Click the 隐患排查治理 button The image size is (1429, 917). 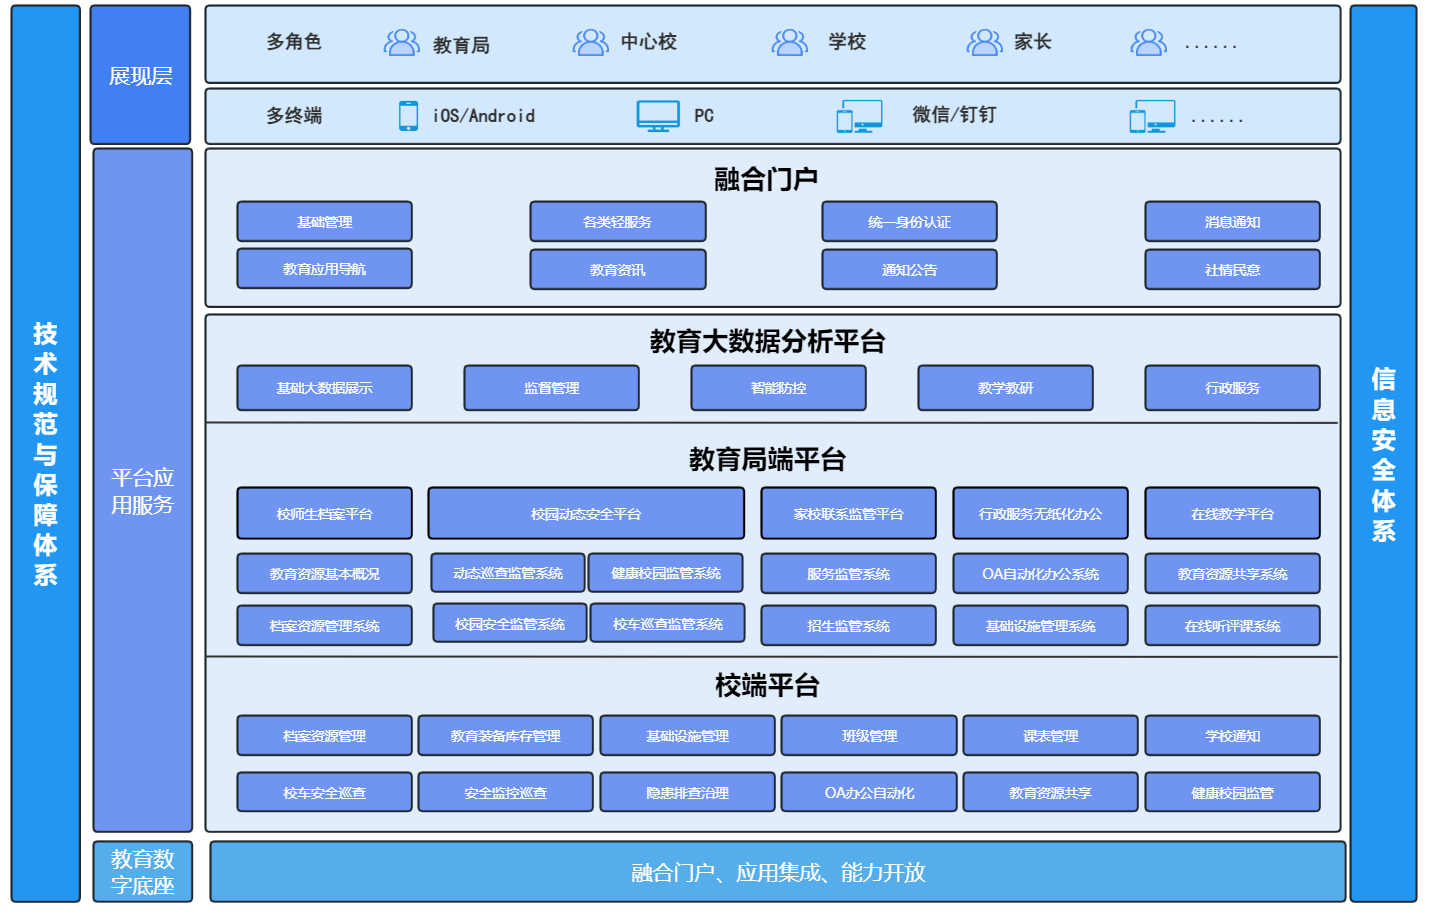687,793
